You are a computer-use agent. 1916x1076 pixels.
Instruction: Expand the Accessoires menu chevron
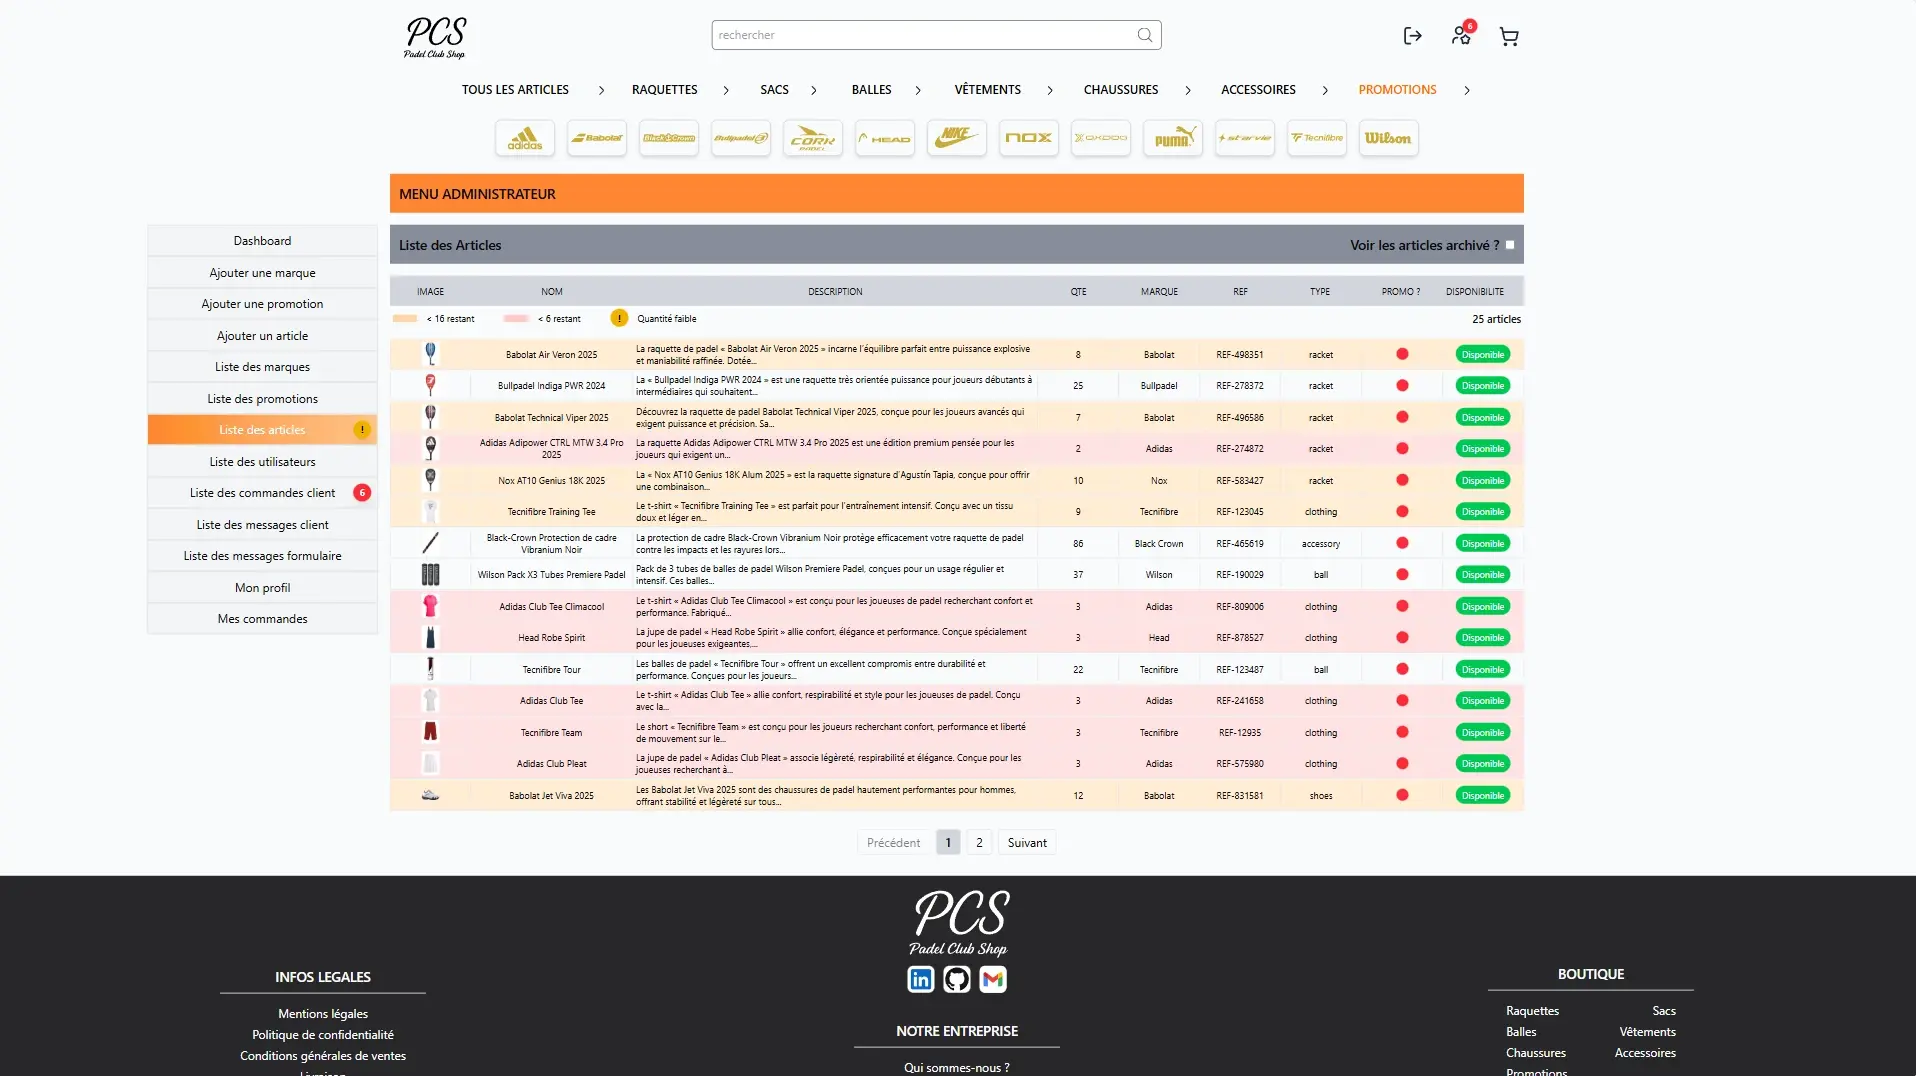pos(1325,90)
